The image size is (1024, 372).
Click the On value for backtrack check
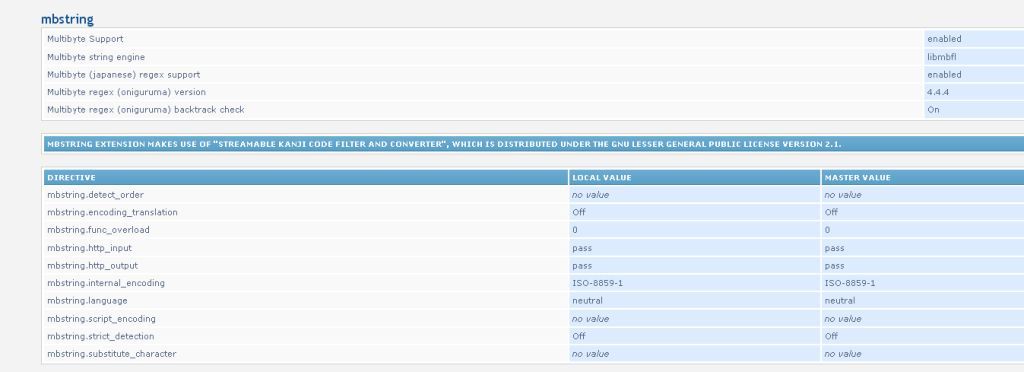pyautogui.click(x=933, y=110)
